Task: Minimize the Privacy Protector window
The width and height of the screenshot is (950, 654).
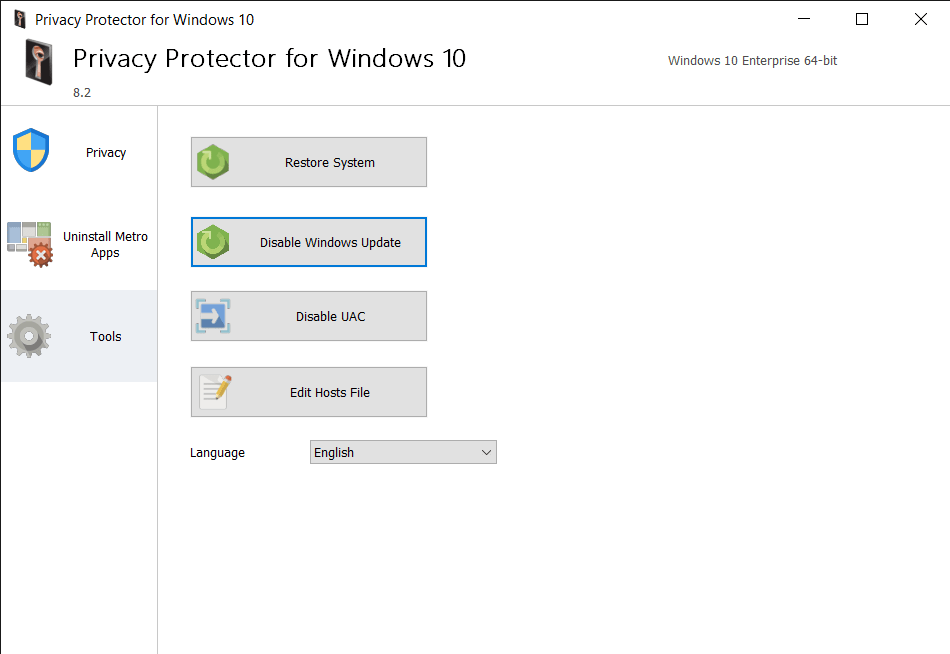Action: pos(804,19)
